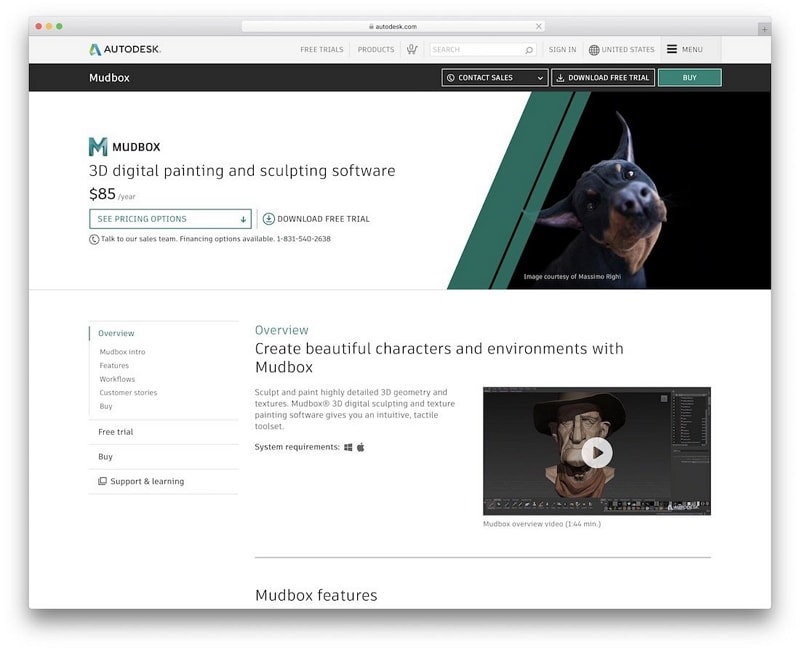Click the Sign In link
Screen dimensions: 800x650
[562, 49]
